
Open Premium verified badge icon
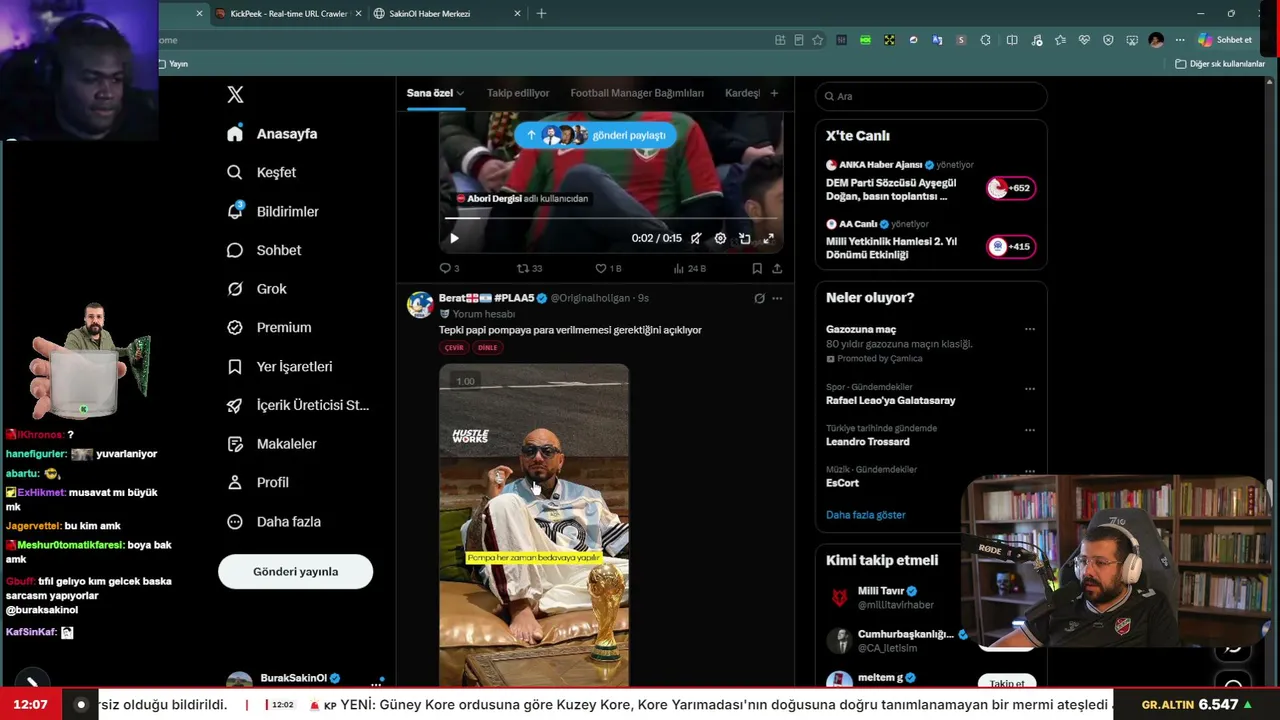235,327
